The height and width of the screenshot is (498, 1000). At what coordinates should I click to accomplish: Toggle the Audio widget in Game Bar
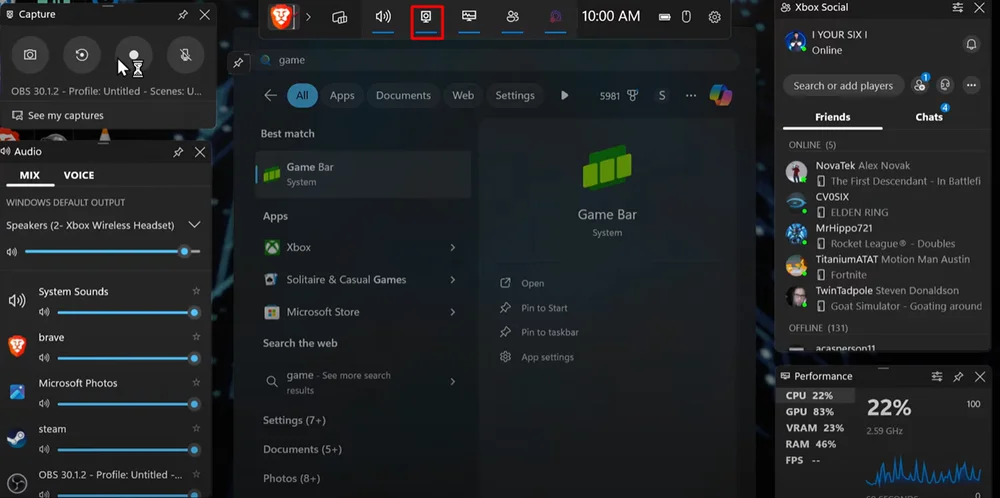click(x=383, y=17)
